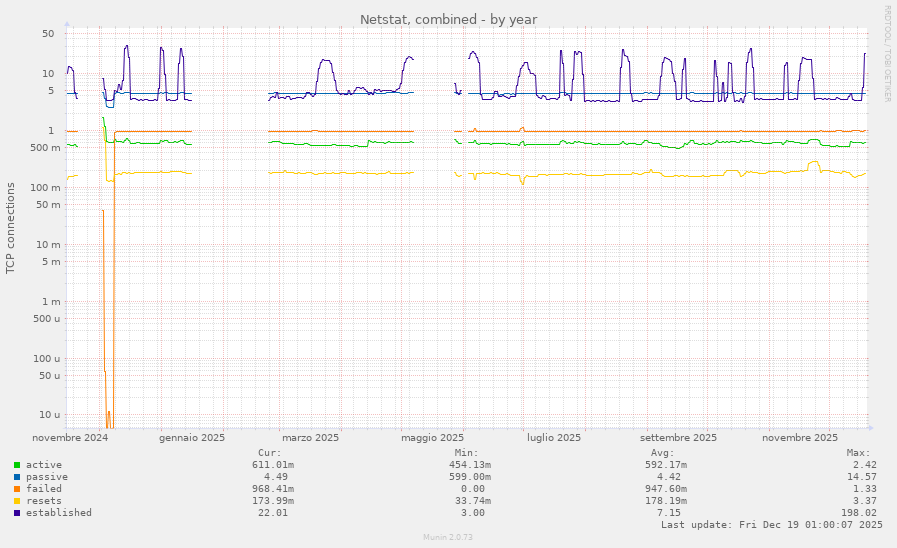Viewport: 897px width, 548px height.
Task: Click the 'Avg:' column header
Action: pyautogui.click(x=662, y=453)
